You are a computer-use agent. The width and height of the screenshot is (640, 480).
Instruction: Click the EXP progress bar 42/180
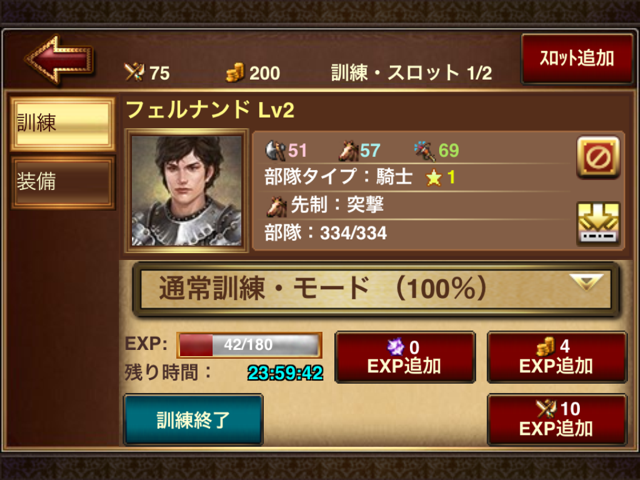coord(249,345)
